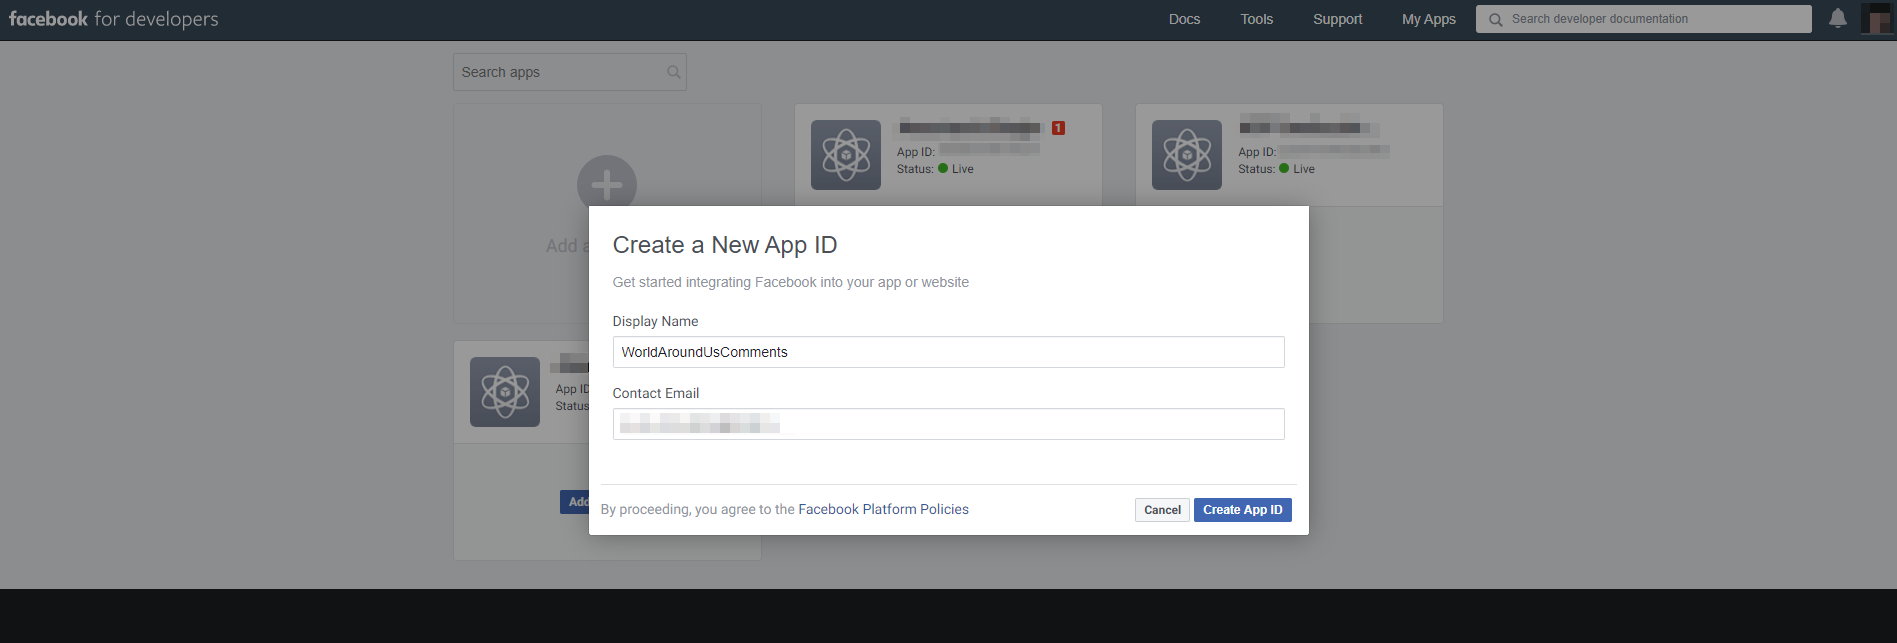Open the user profile avatar
The height and width of the screenshot is (643, 1897).
pos(1877,18)
